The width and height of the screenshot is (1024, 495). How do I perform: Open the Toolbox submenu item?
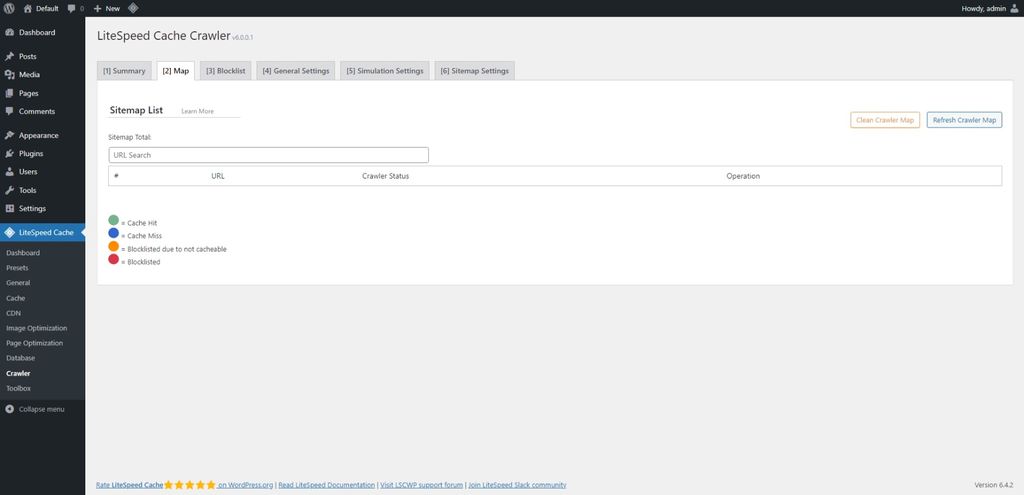pos(18,389)
